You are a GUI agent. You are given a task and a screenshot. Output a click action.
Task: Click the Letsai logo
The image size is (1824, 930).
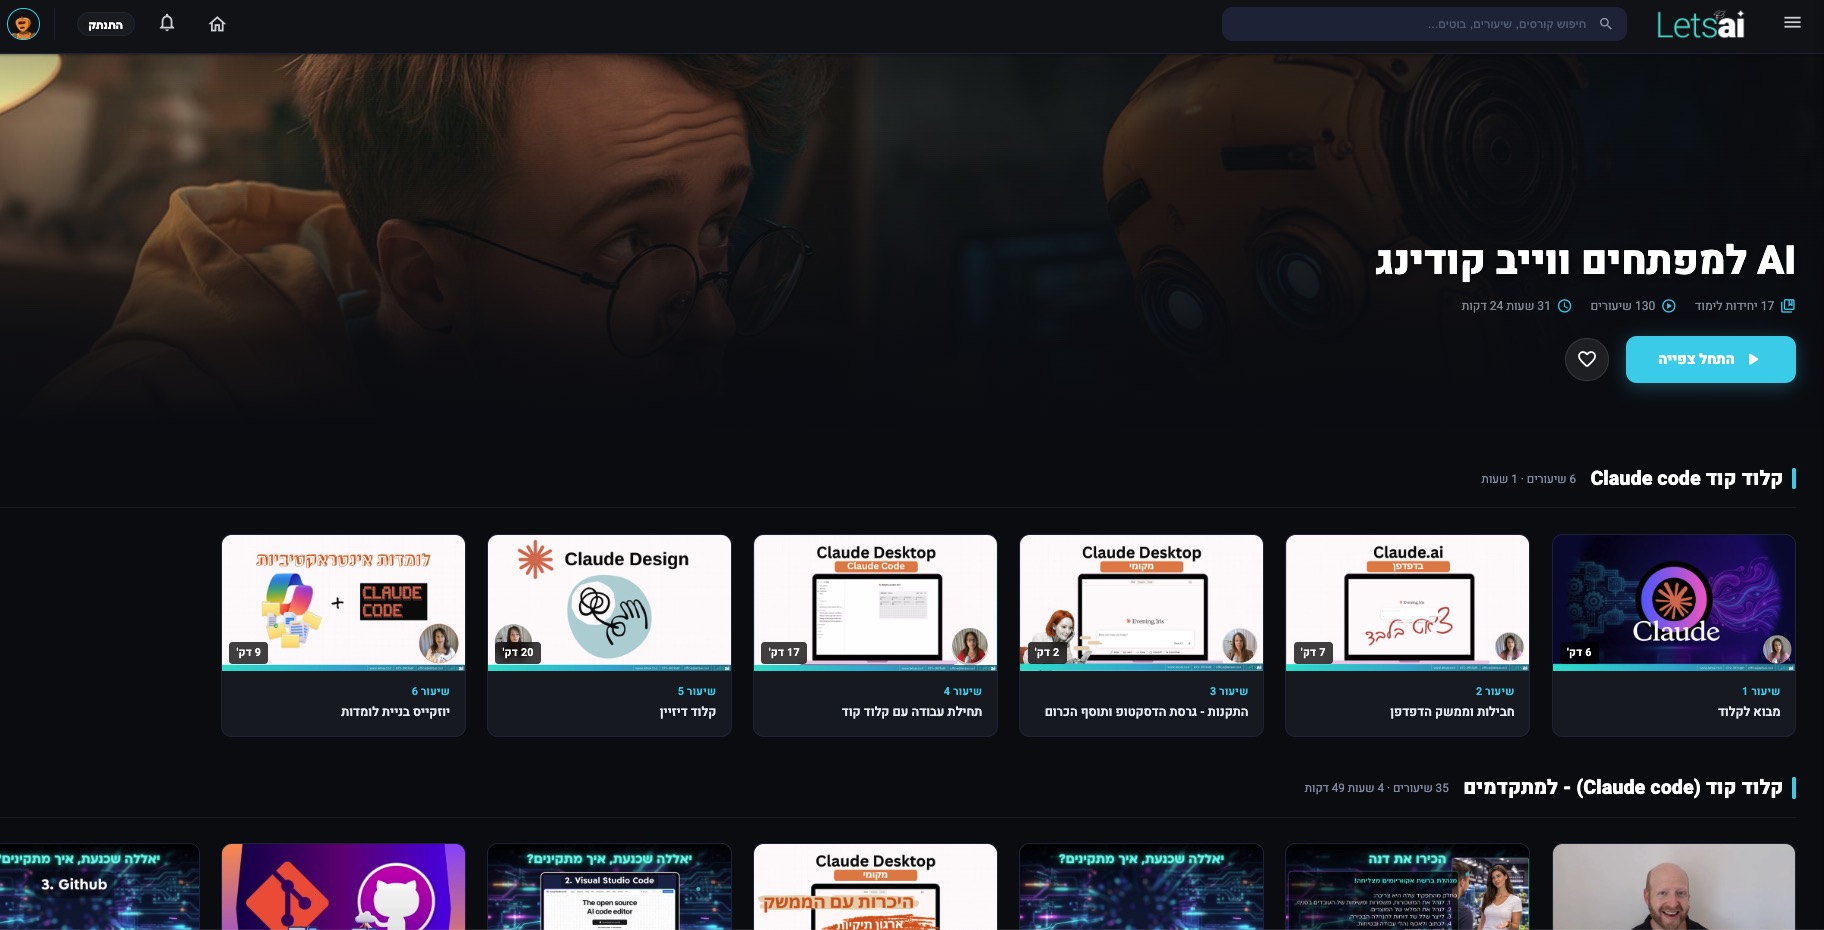click(1700, 24)
